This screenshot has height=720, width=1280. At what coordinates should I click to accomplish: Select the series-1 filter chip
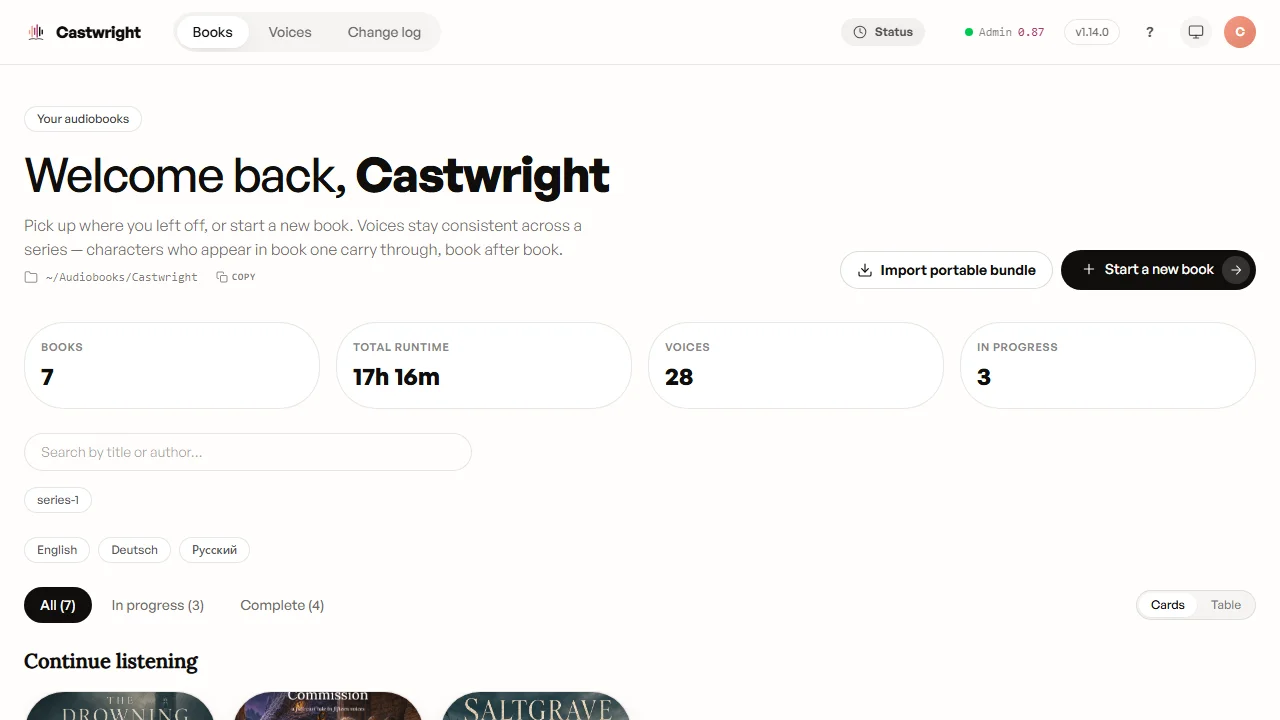click(58, 500)
